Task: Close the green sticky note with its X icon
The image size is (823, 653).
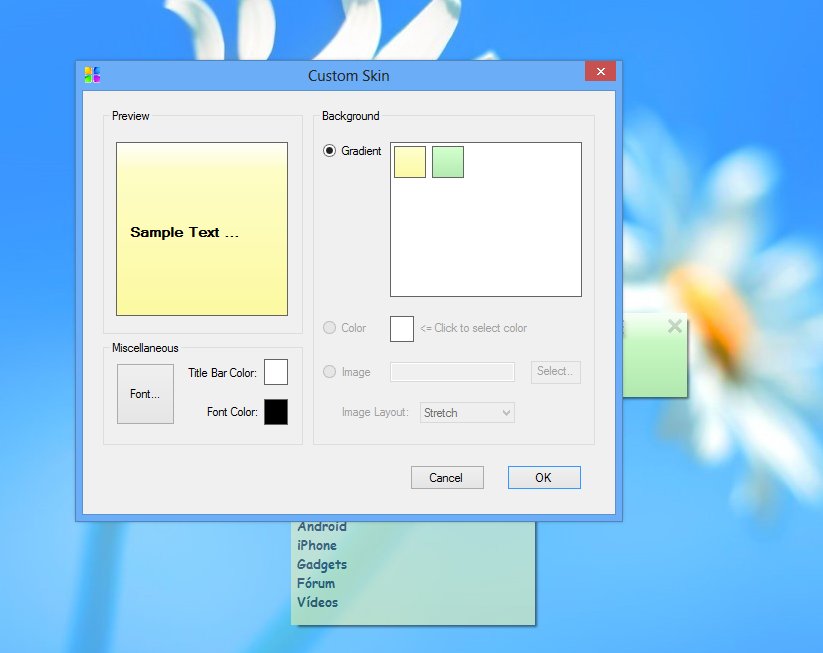Action: (x=675, y=326)
